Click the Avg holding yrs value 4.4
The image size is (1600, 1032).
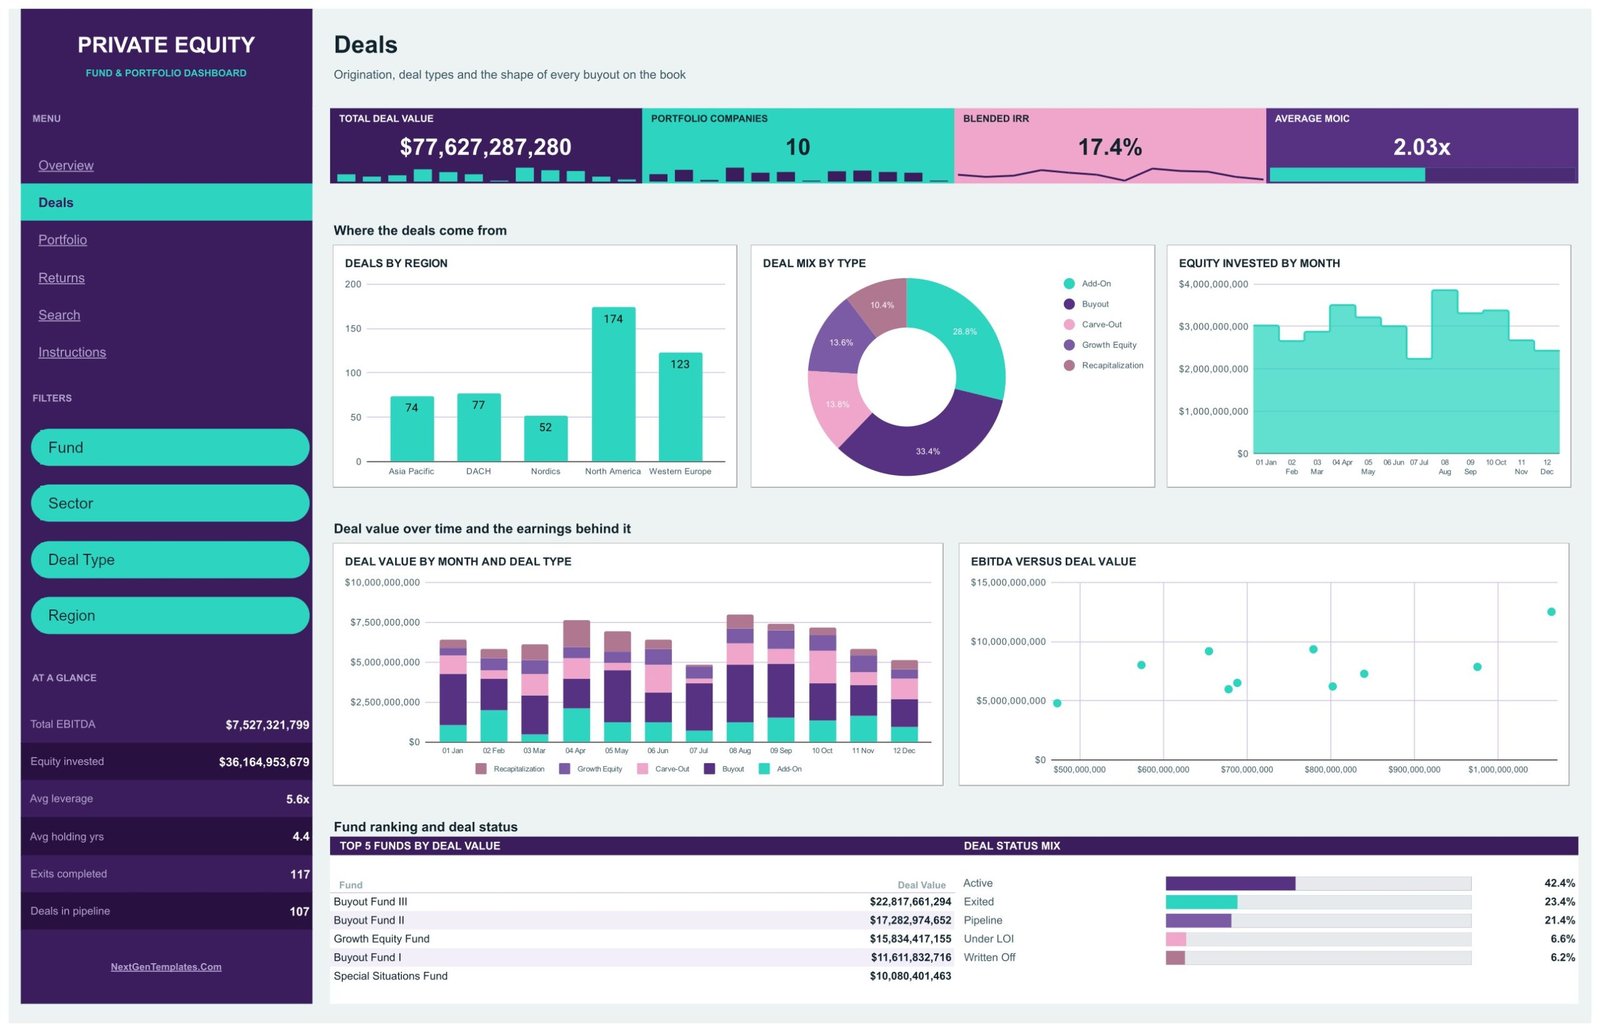tap(301, 837)
